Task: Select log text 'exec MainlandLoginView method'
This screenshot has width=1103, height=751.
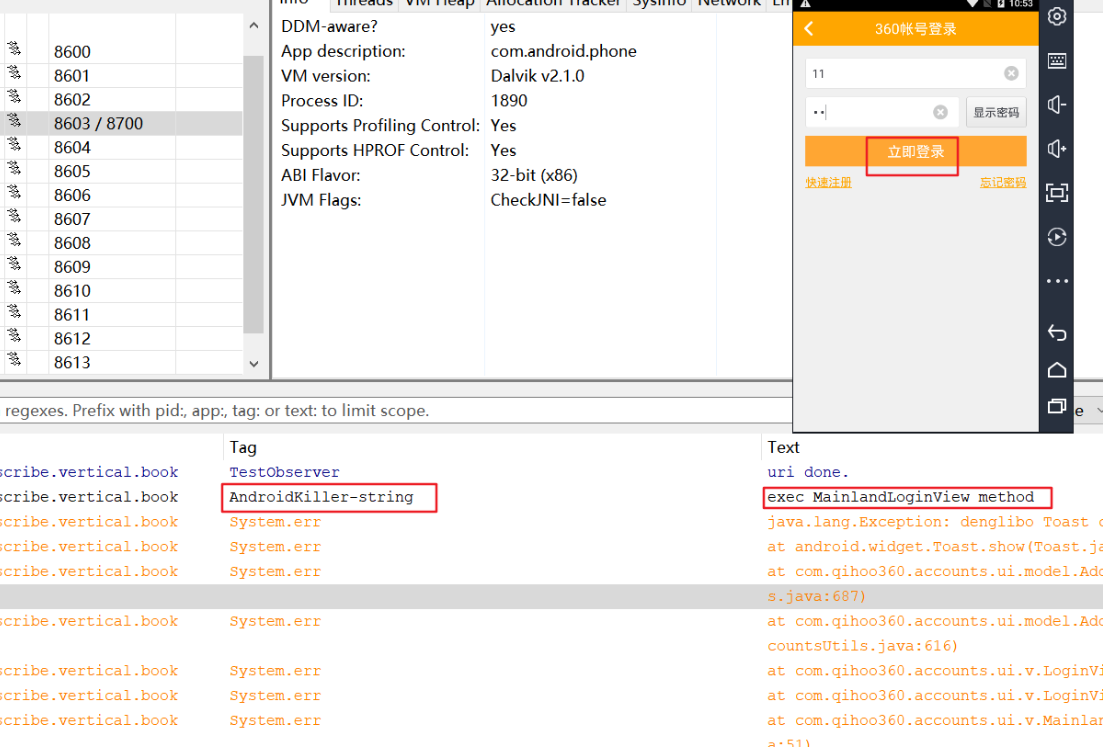Action: (900, 497)
